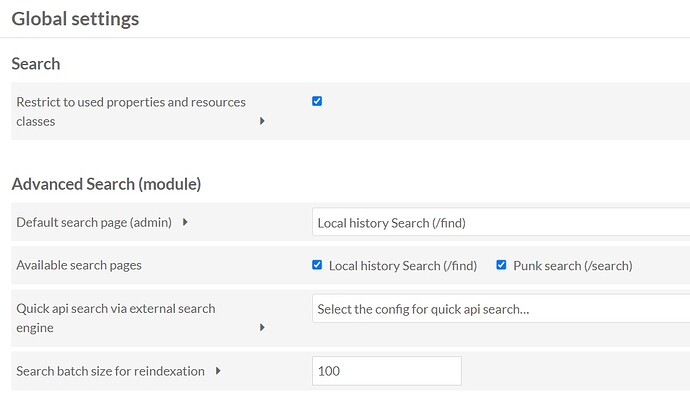The width and height of the screenshot is (690, 409).
Task: Click the Quick api search via external label
Action: [x=116, y=318]
